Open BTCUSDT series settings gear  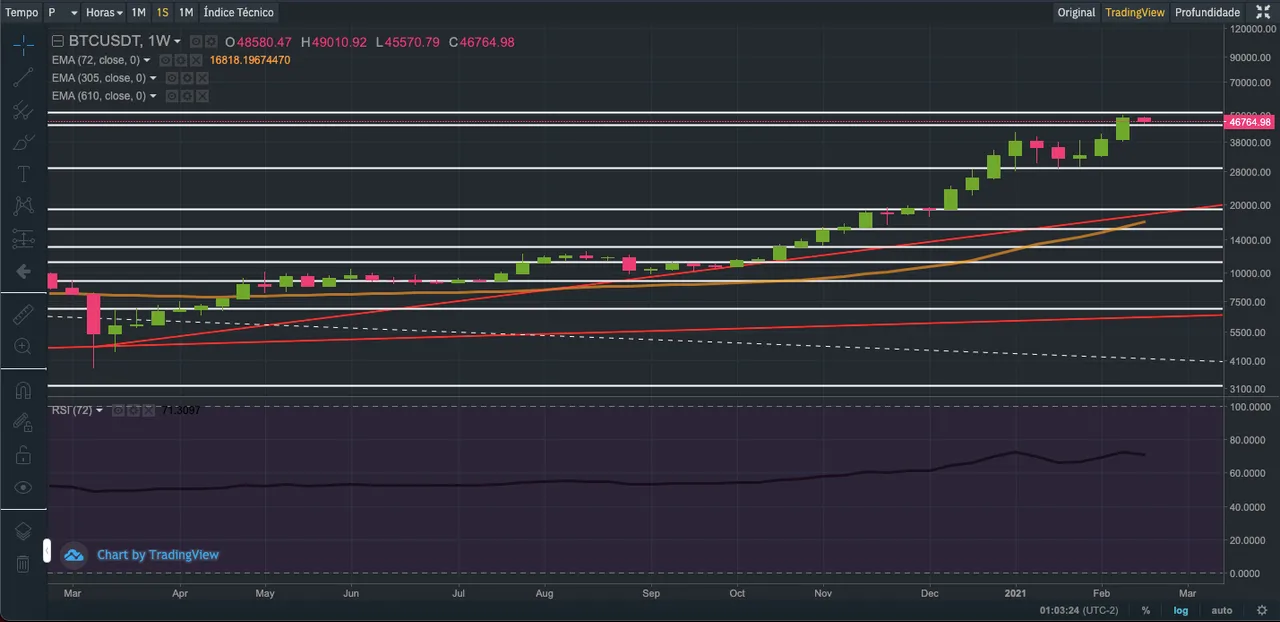211,42
